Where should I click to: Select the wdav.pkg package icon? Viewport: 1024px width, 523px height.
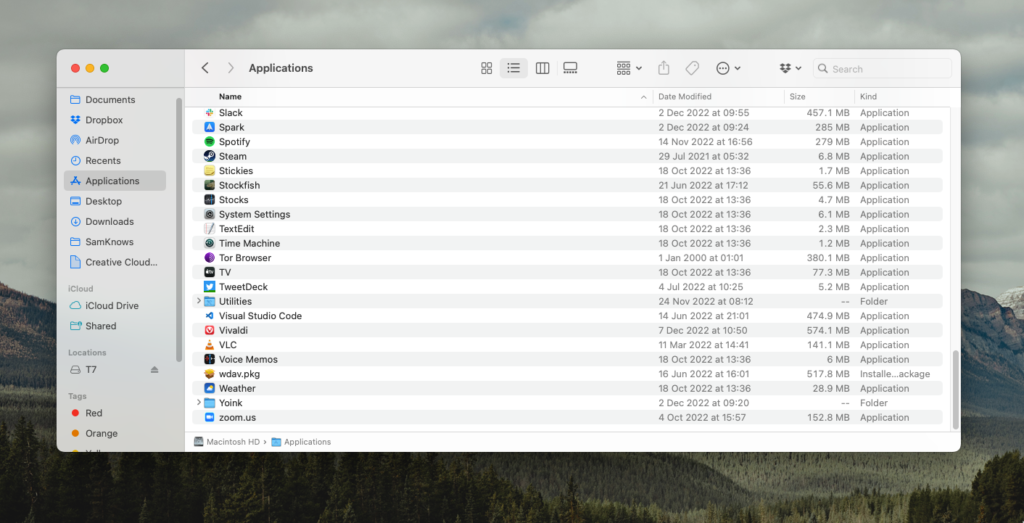(209, 374)
